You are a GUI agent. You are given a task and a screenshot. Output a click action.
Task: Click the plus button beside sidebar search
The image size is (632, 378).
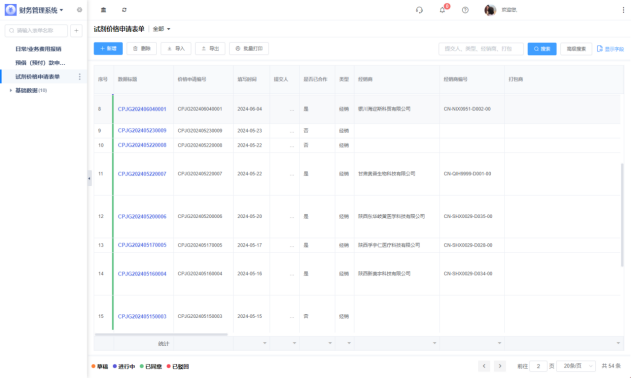(x=76, y=30)
